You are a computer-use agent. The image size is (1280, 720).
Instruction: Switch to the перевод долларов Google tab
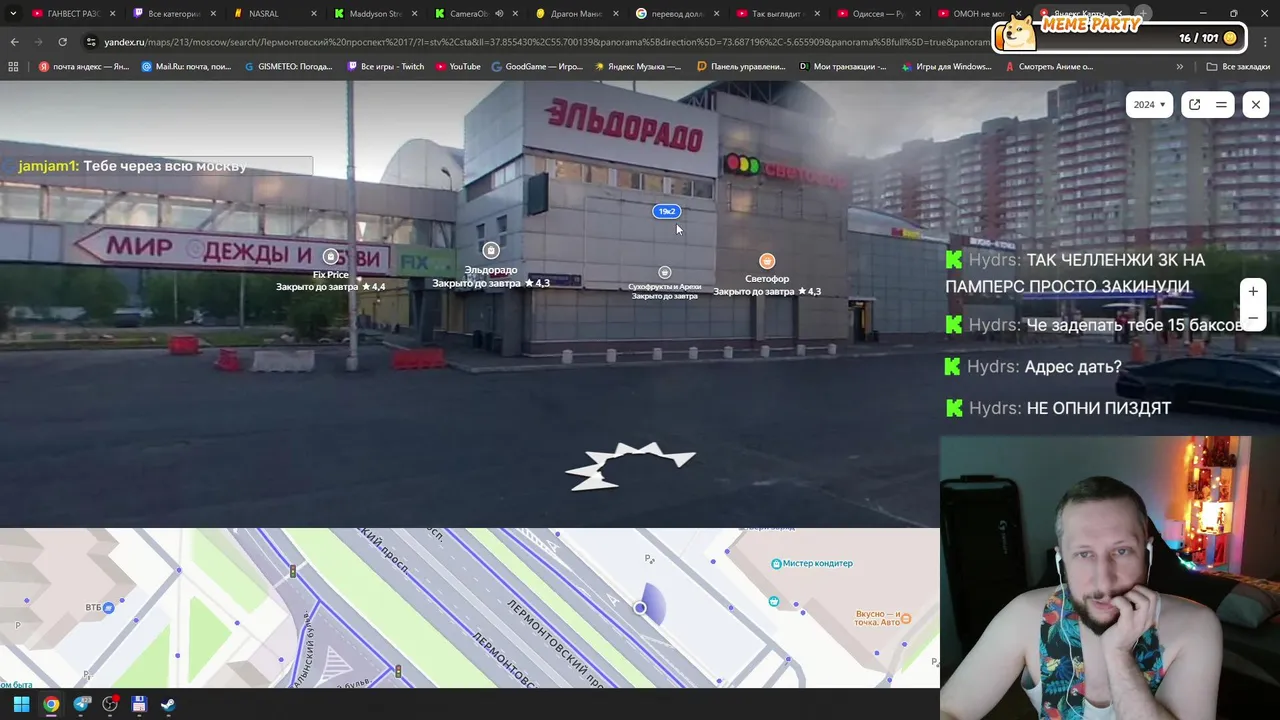(x=676, y=14)
